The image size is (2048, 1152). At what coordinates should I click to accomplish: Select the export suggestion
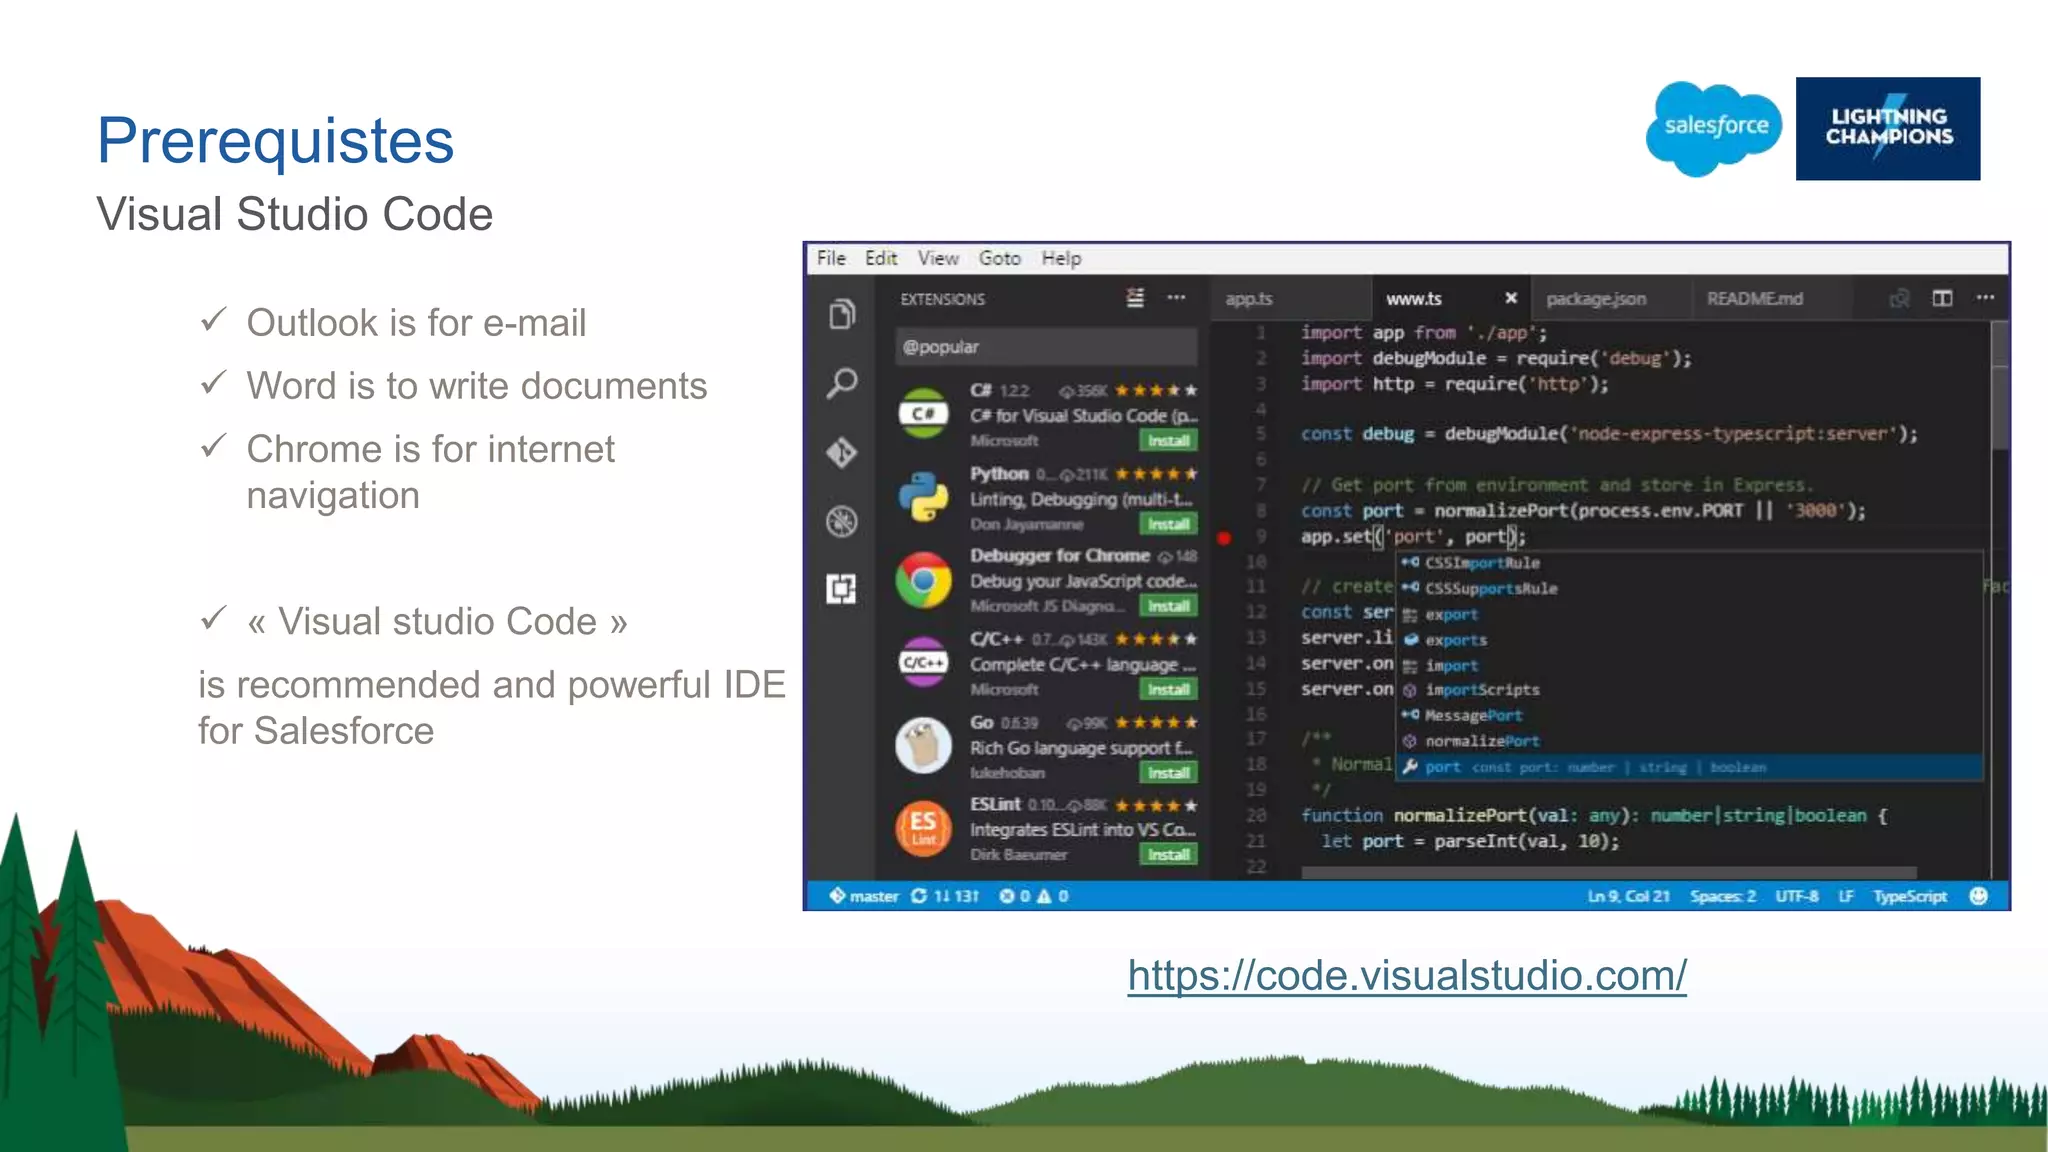tap(1689, 615)
